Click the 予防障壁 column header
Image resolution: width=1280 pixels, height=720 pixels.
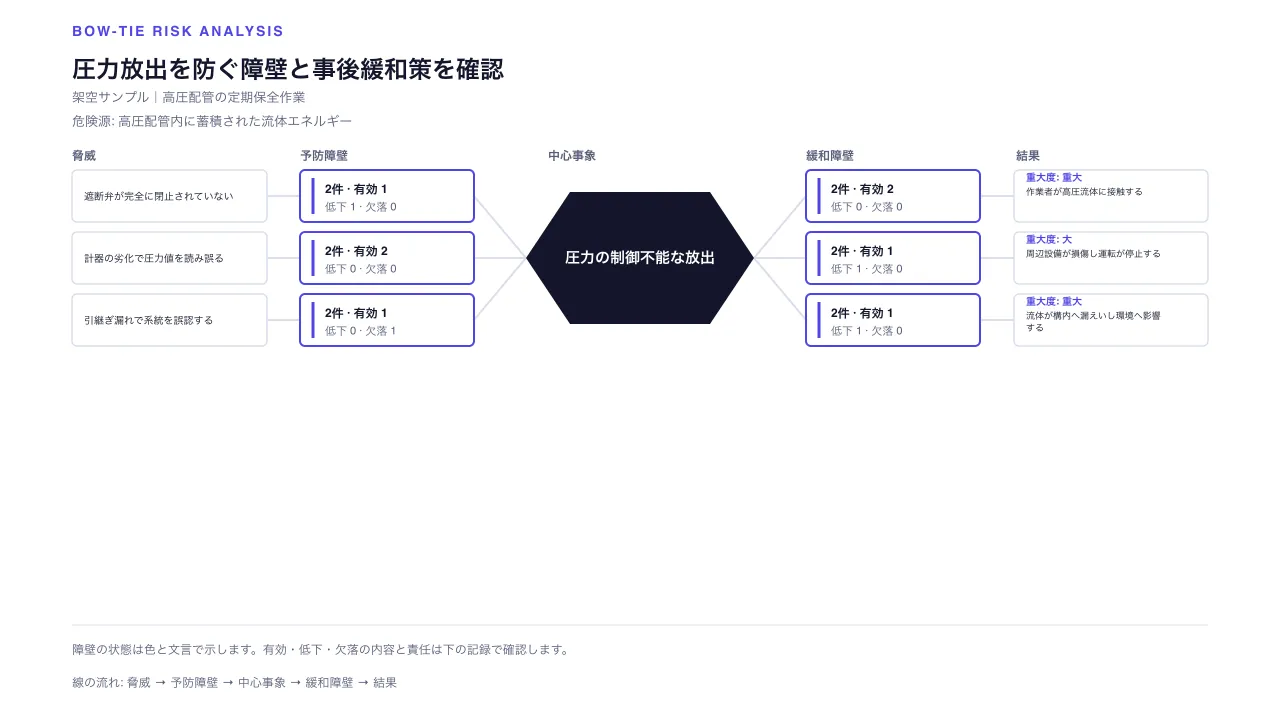324,156
